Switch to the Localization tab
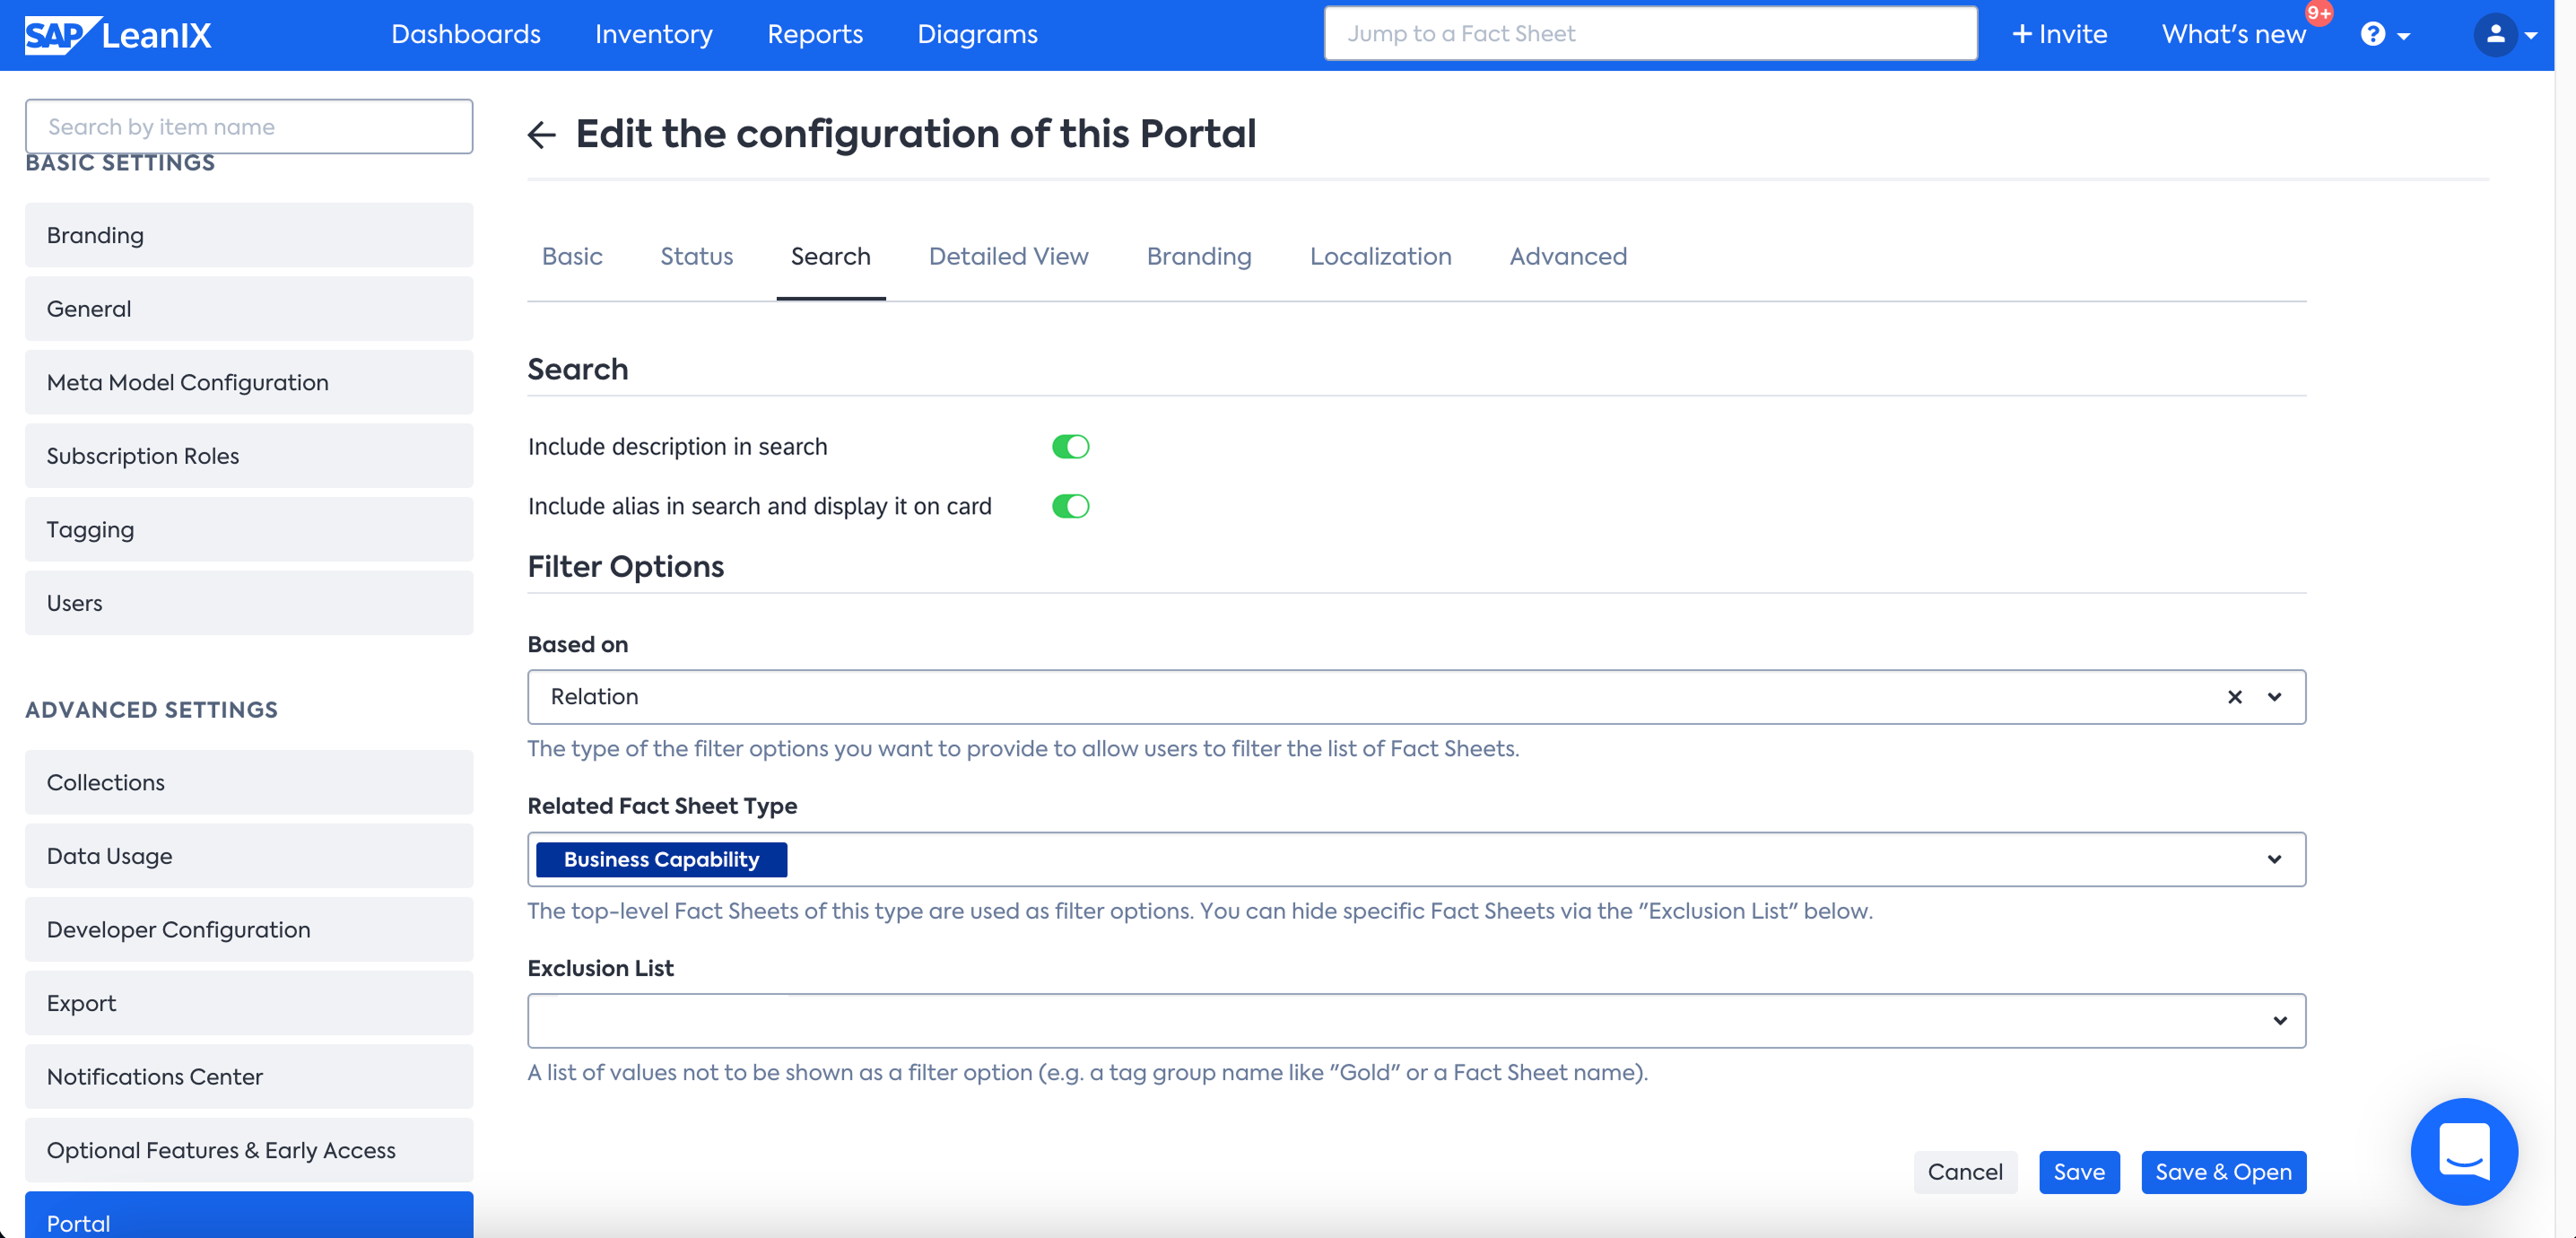 click(1379, 257)
